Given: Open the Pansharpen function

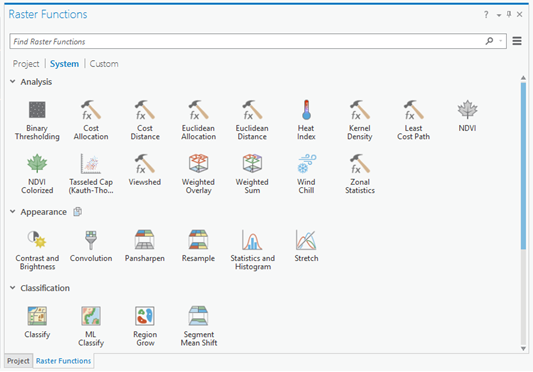Looking at the screenshot, I should pyautogui.click(x=145, y=246).
